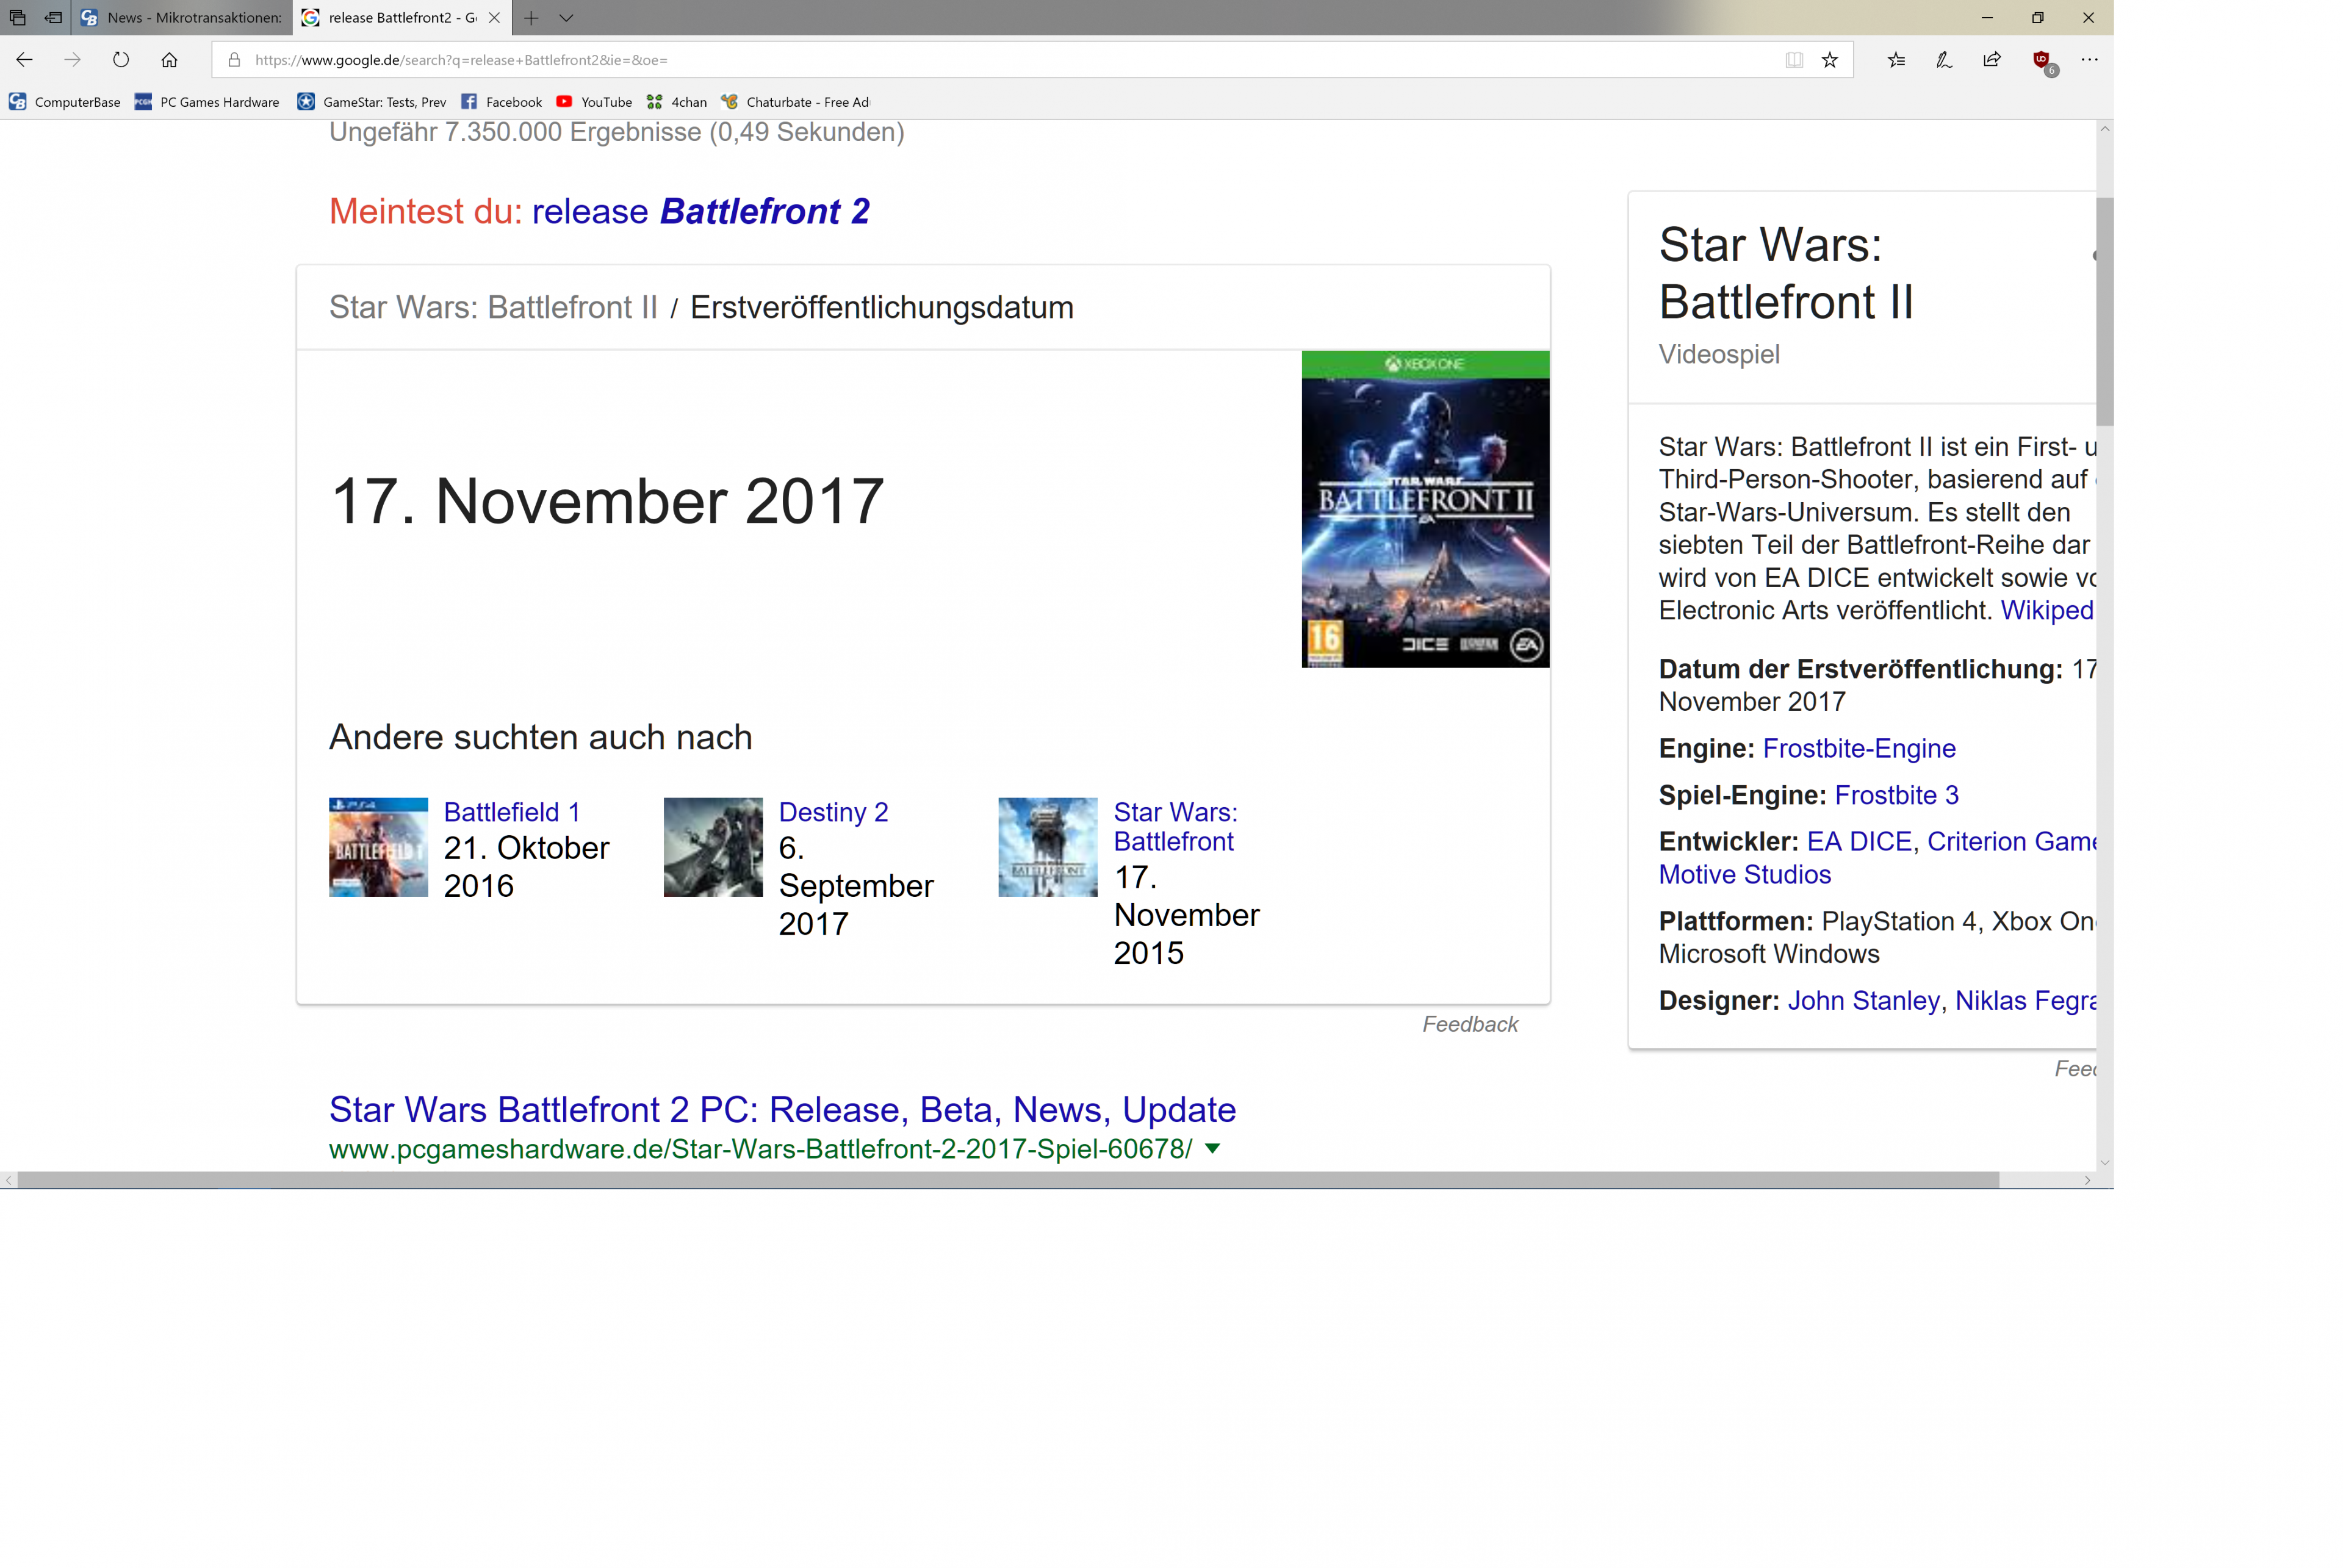Click the Criterion Games link
This screenshot has height=1568, width=2343.
2011,841
